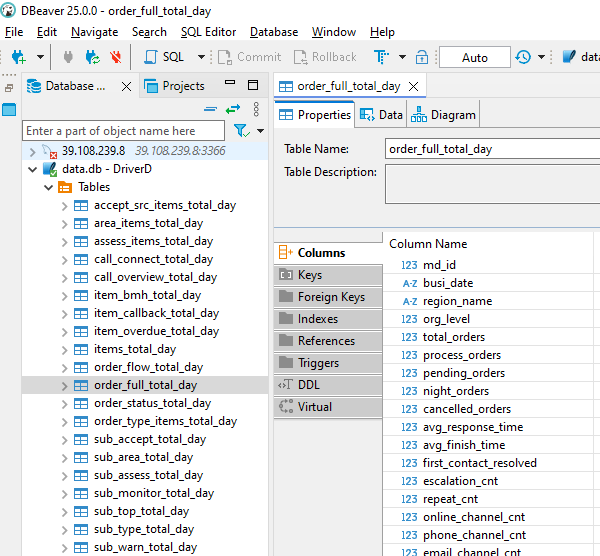The image size is (600, 556).
Task: Click the navigator filter funnel icon
Action: pos(241,131)
